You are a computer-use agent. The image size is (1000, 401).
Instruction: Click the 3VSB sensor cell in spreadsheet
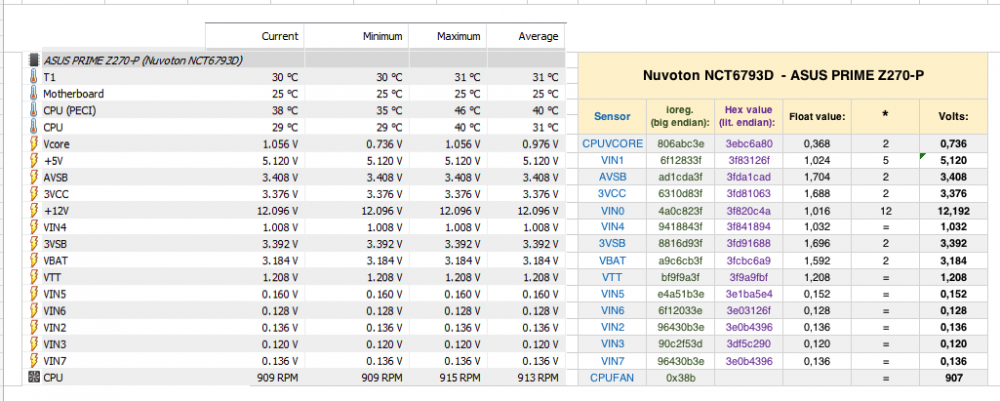612,243
